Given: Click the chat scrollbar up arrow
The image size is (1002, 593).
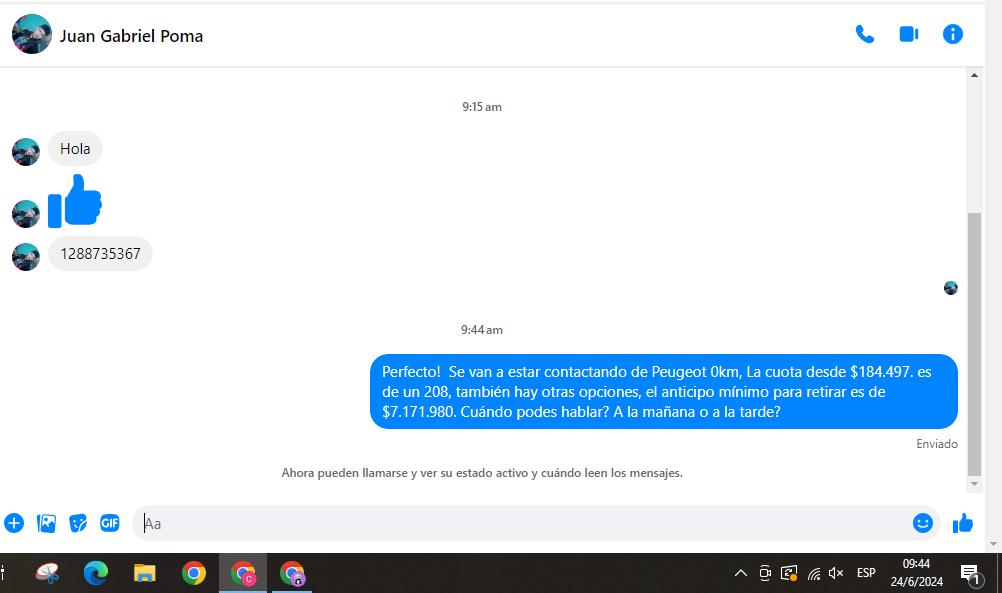Looking at the screenshot, I should (975, 75).
